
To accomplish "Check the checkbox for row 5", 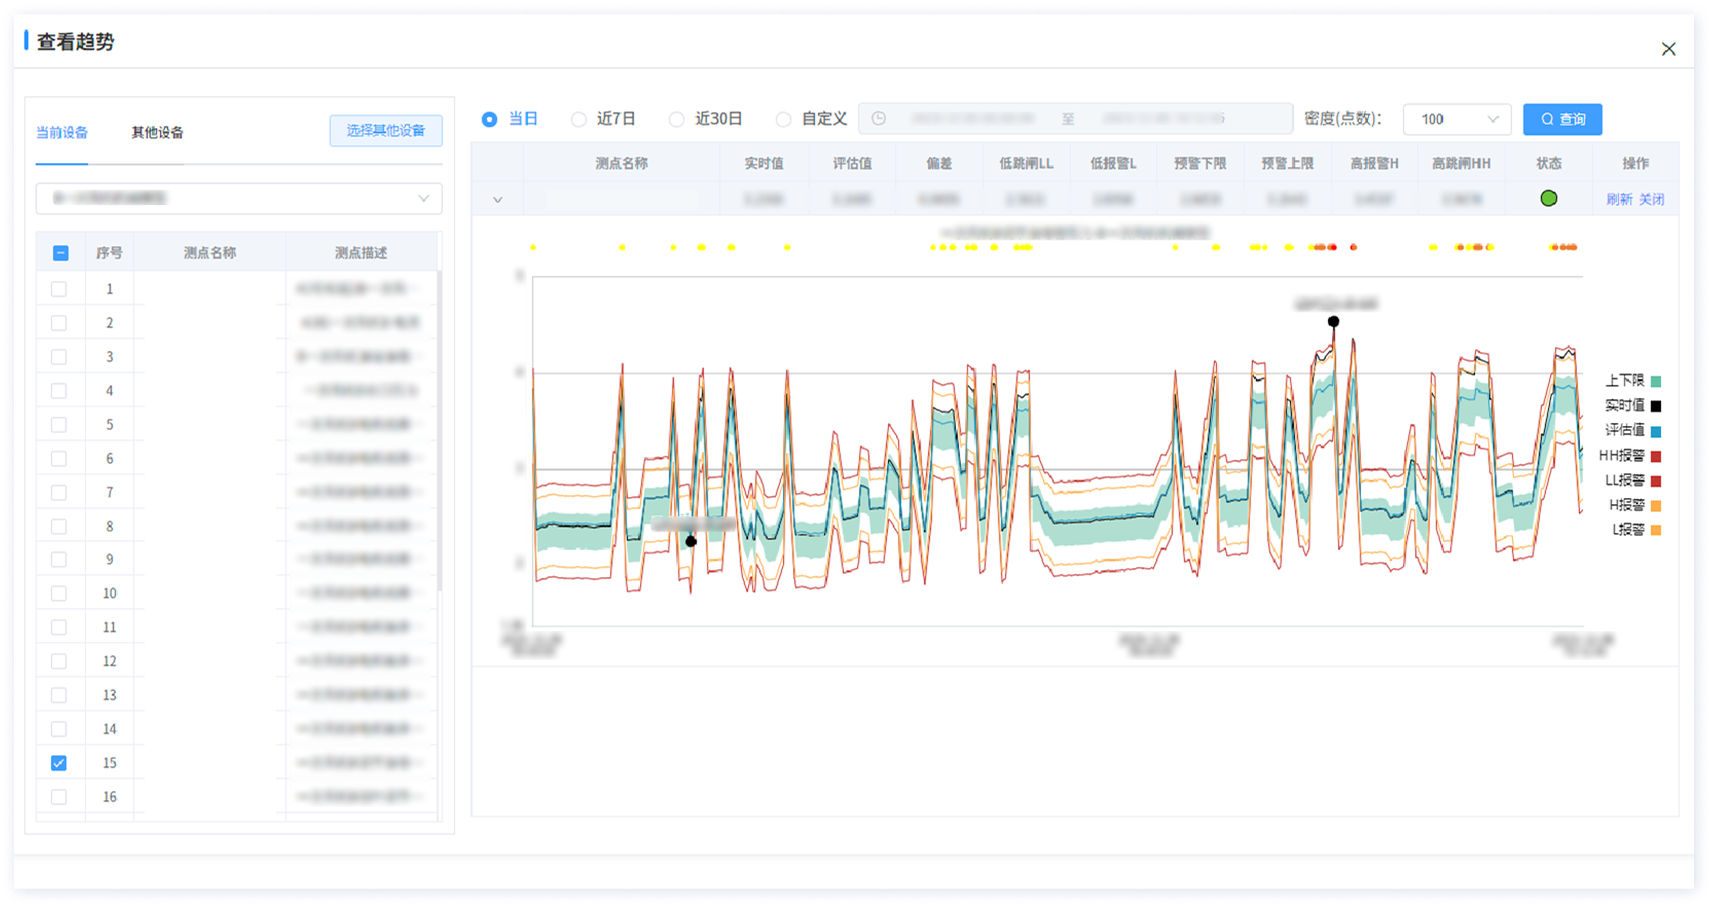I will pos(59,425).
